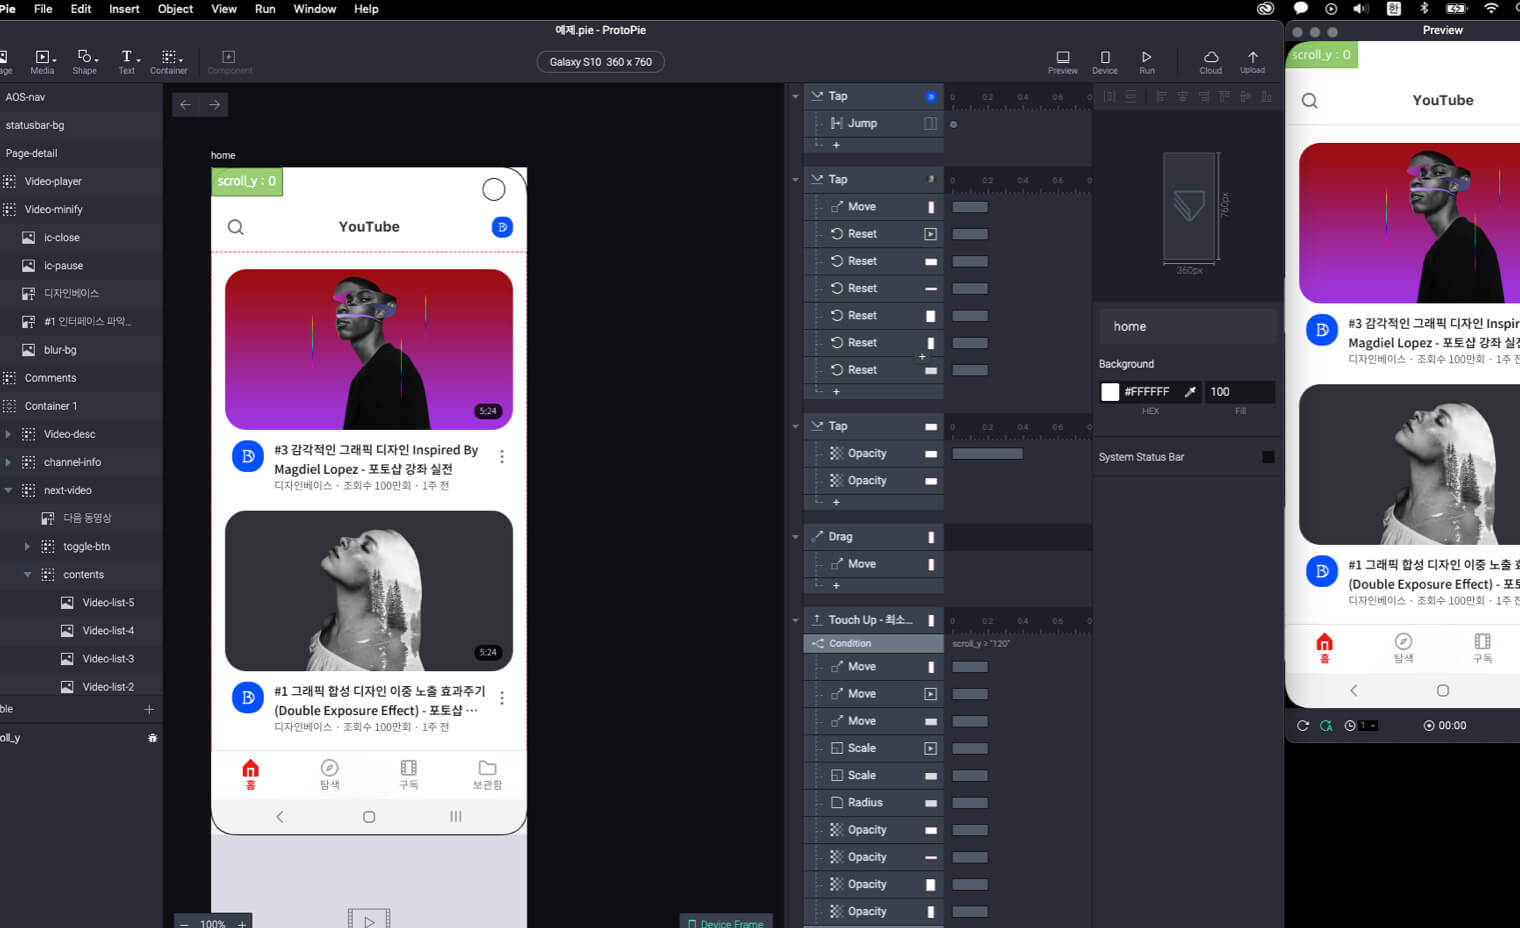This screenshot has width=1520, height=928.
Task: Collapse the contents layer
Action: point(27,575)
